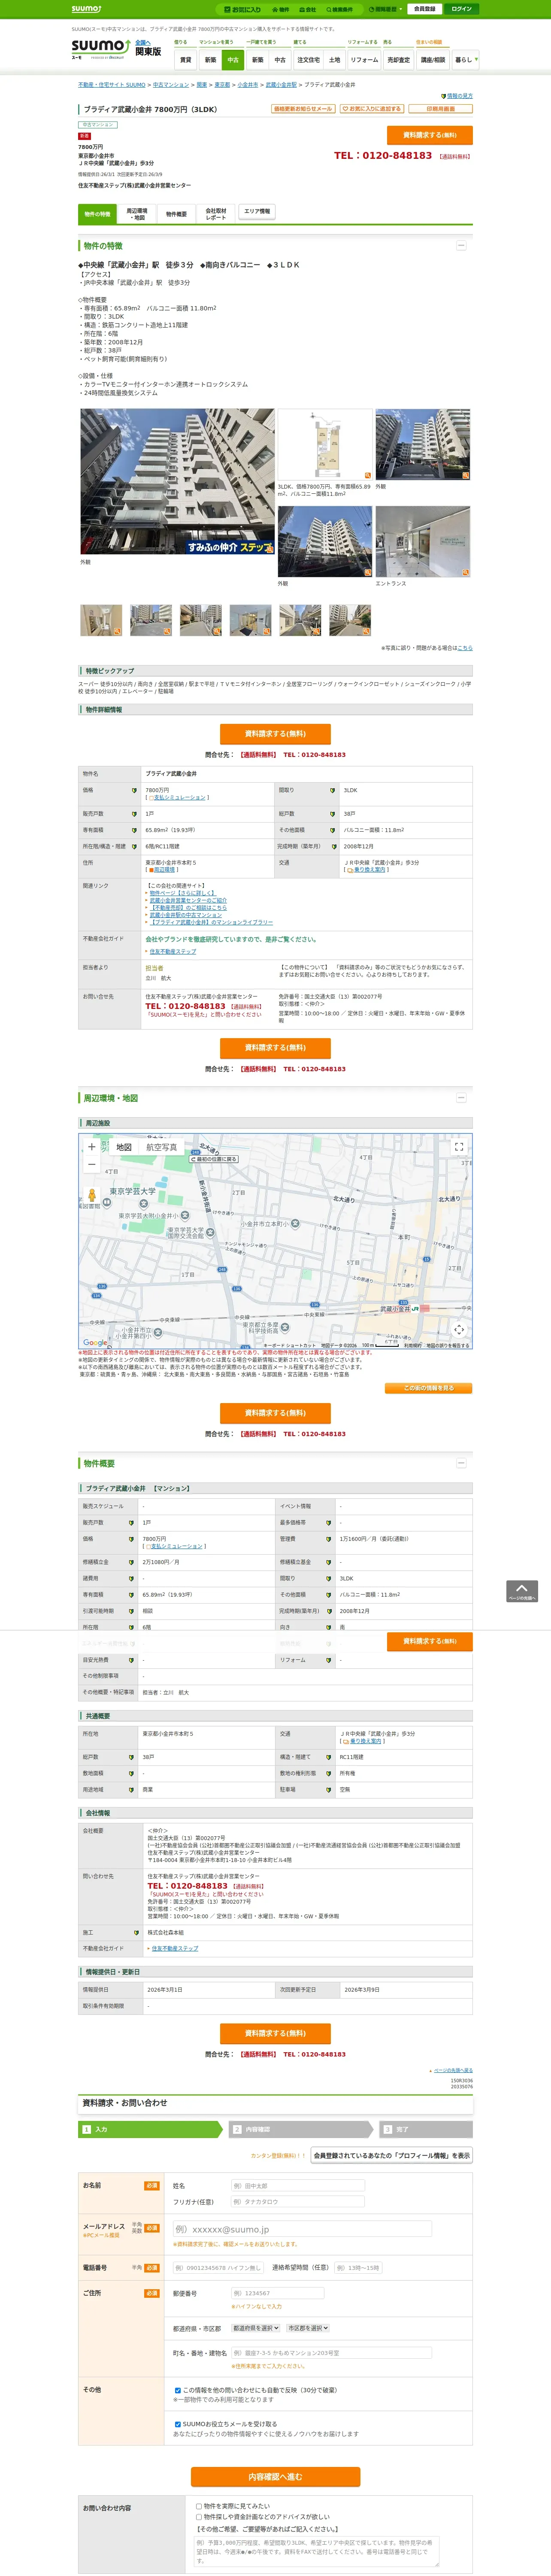The image size is (551, 2576).
Task: Check '物件を実際に見てみたい' option
Action: click(x=199, y=2506)
